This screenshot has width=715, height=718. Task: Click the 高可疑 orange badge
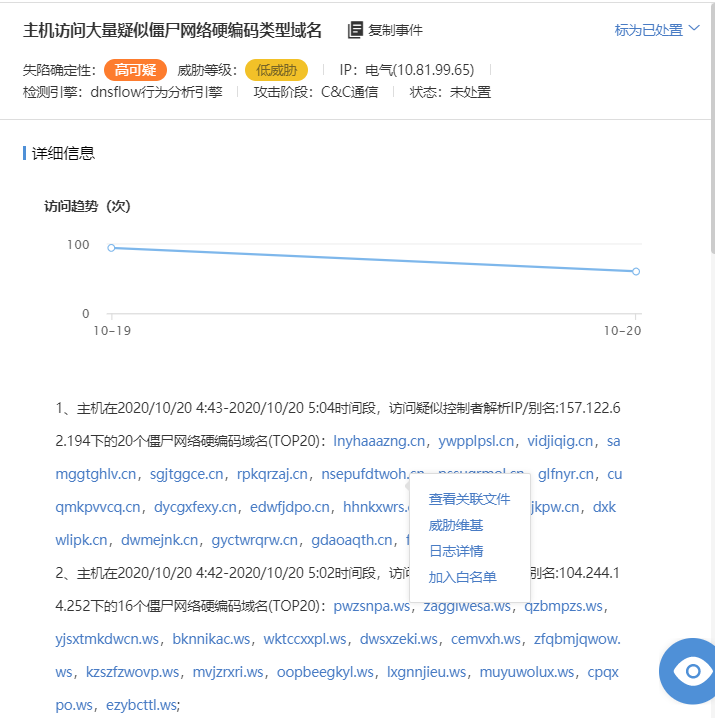(135, 70)
